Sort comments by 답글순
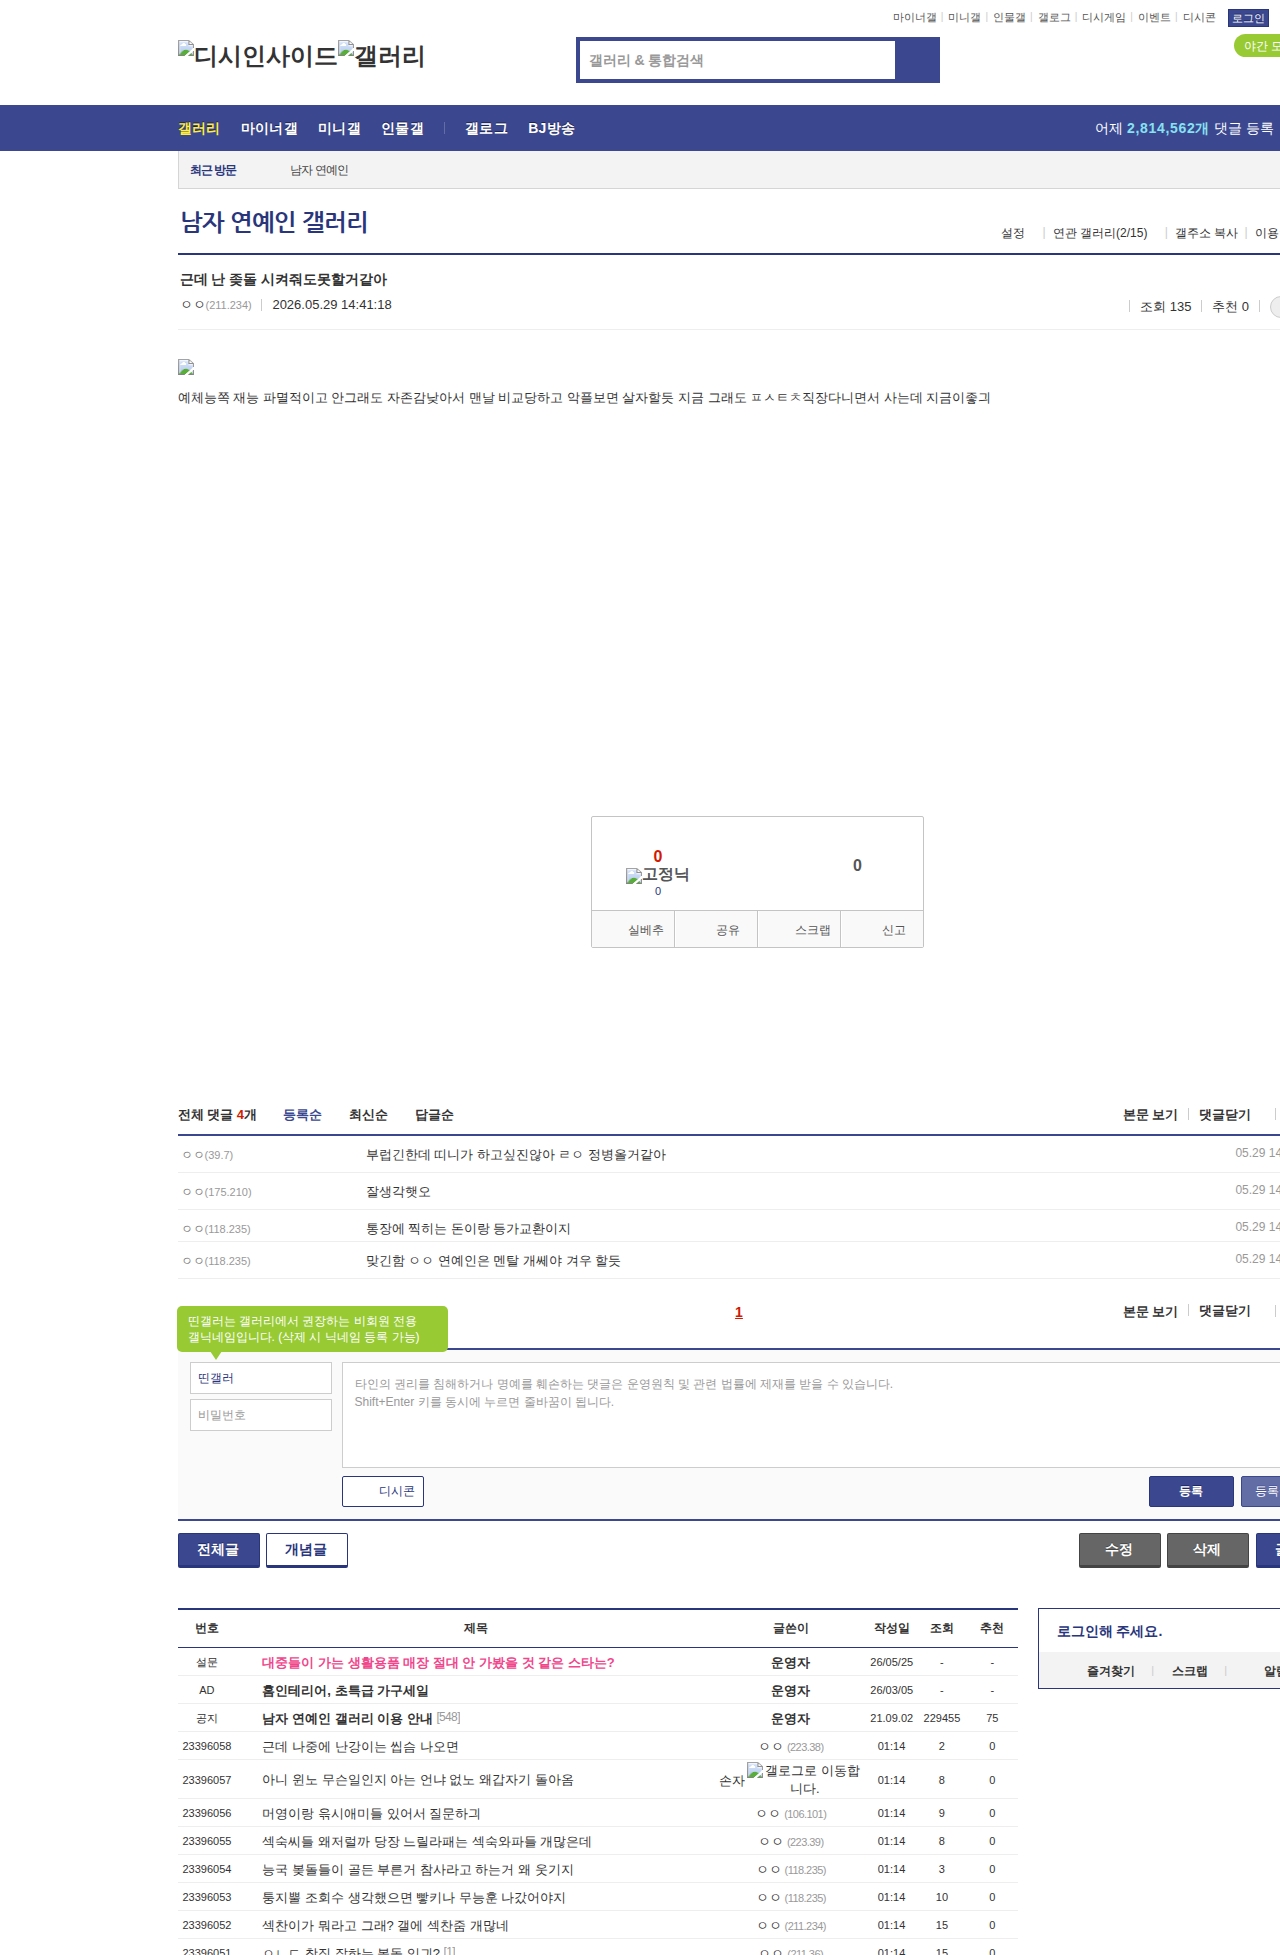This screenshot has height=1955, width=1280. (434, 1115)
